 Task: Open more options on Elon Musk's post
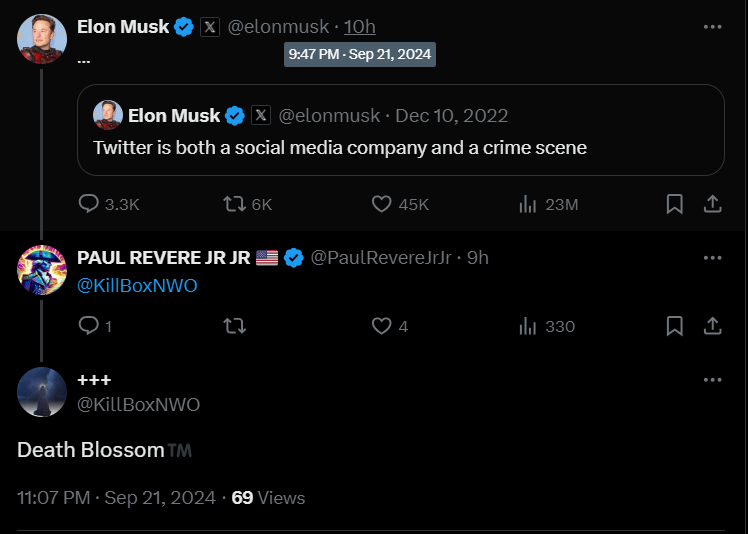pos(712,27)
